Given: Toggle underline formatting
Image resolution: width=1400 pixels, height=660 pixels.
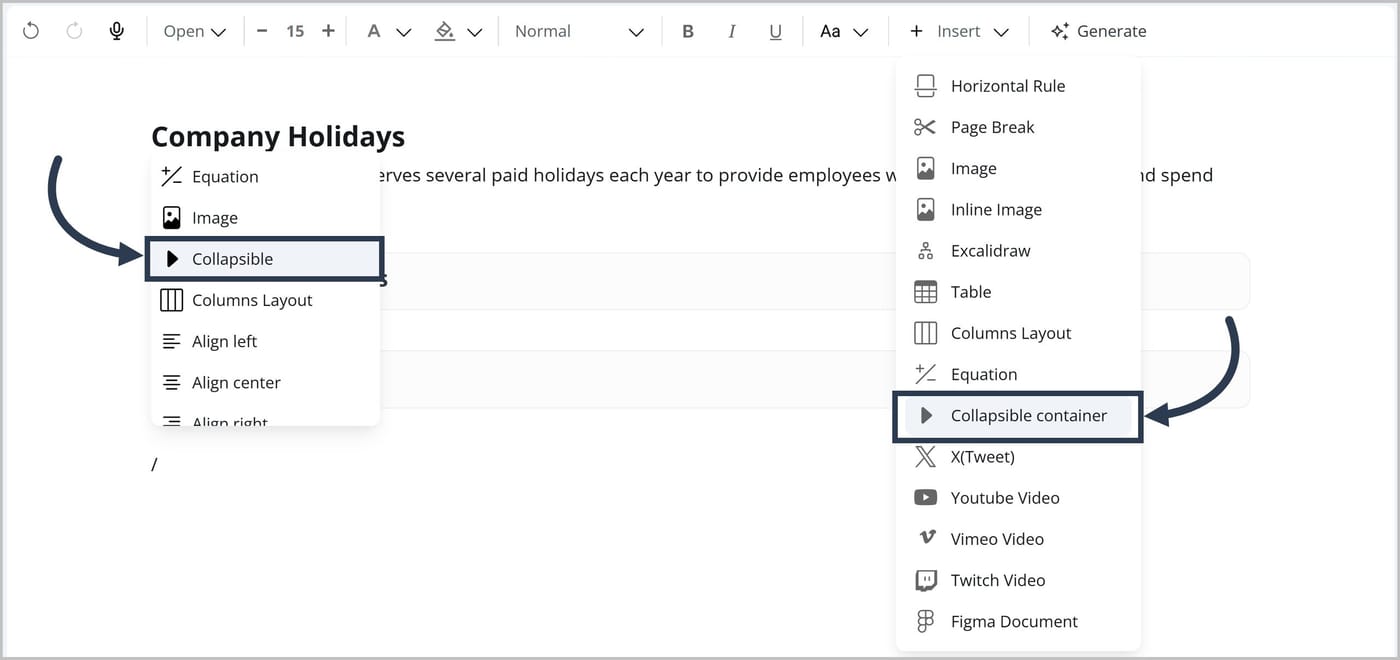Looking at the screenshot, I should 775,31.
